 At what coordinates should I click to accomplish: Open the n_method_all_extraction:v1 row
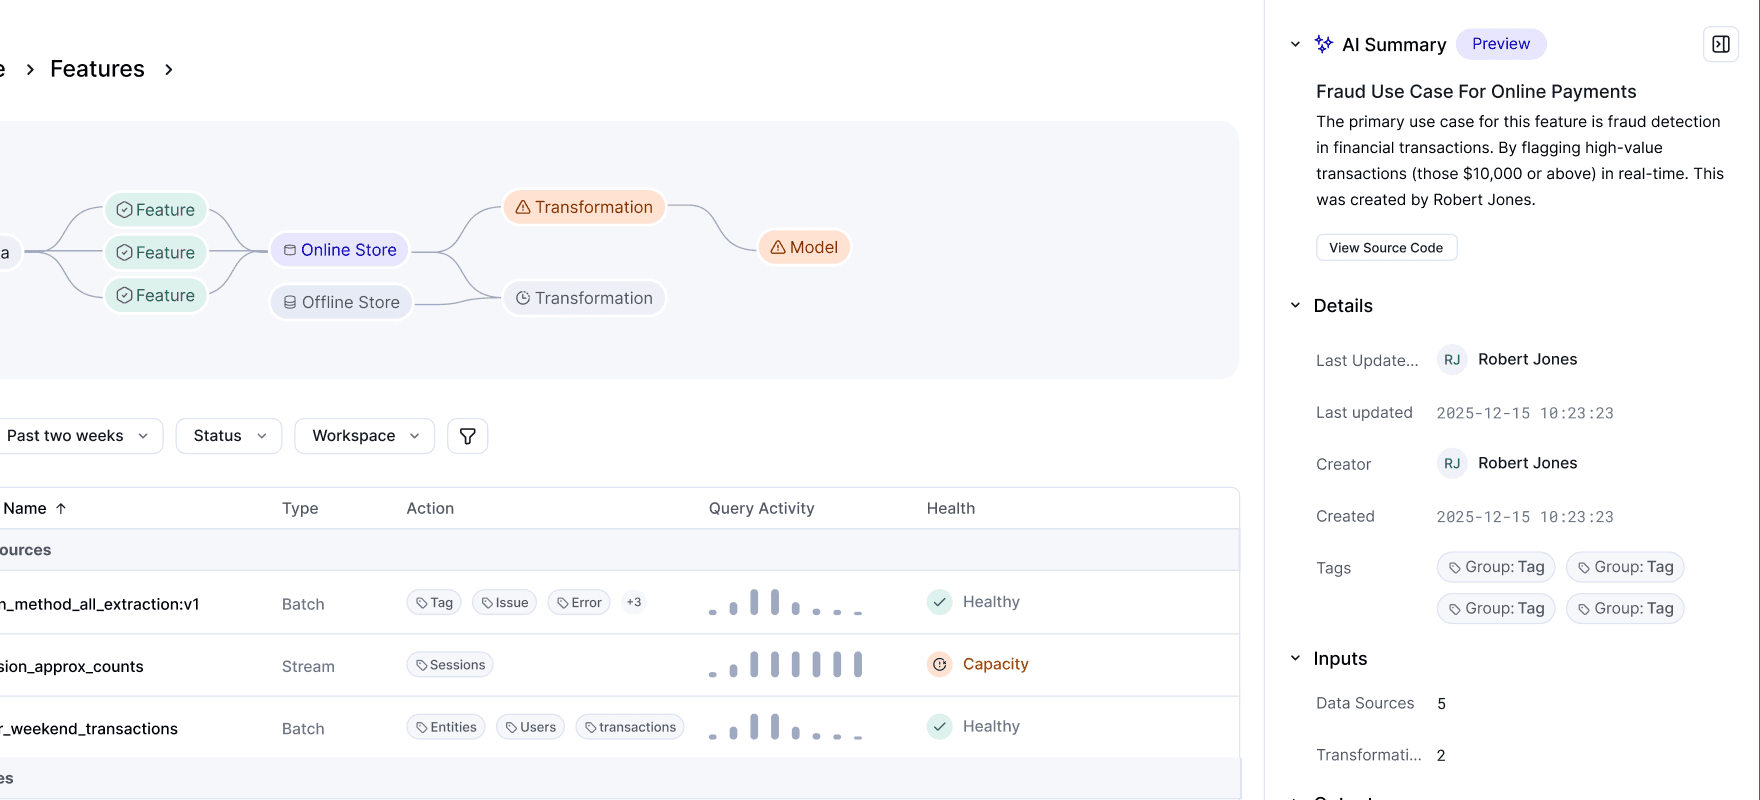click(x=619, y=603)
